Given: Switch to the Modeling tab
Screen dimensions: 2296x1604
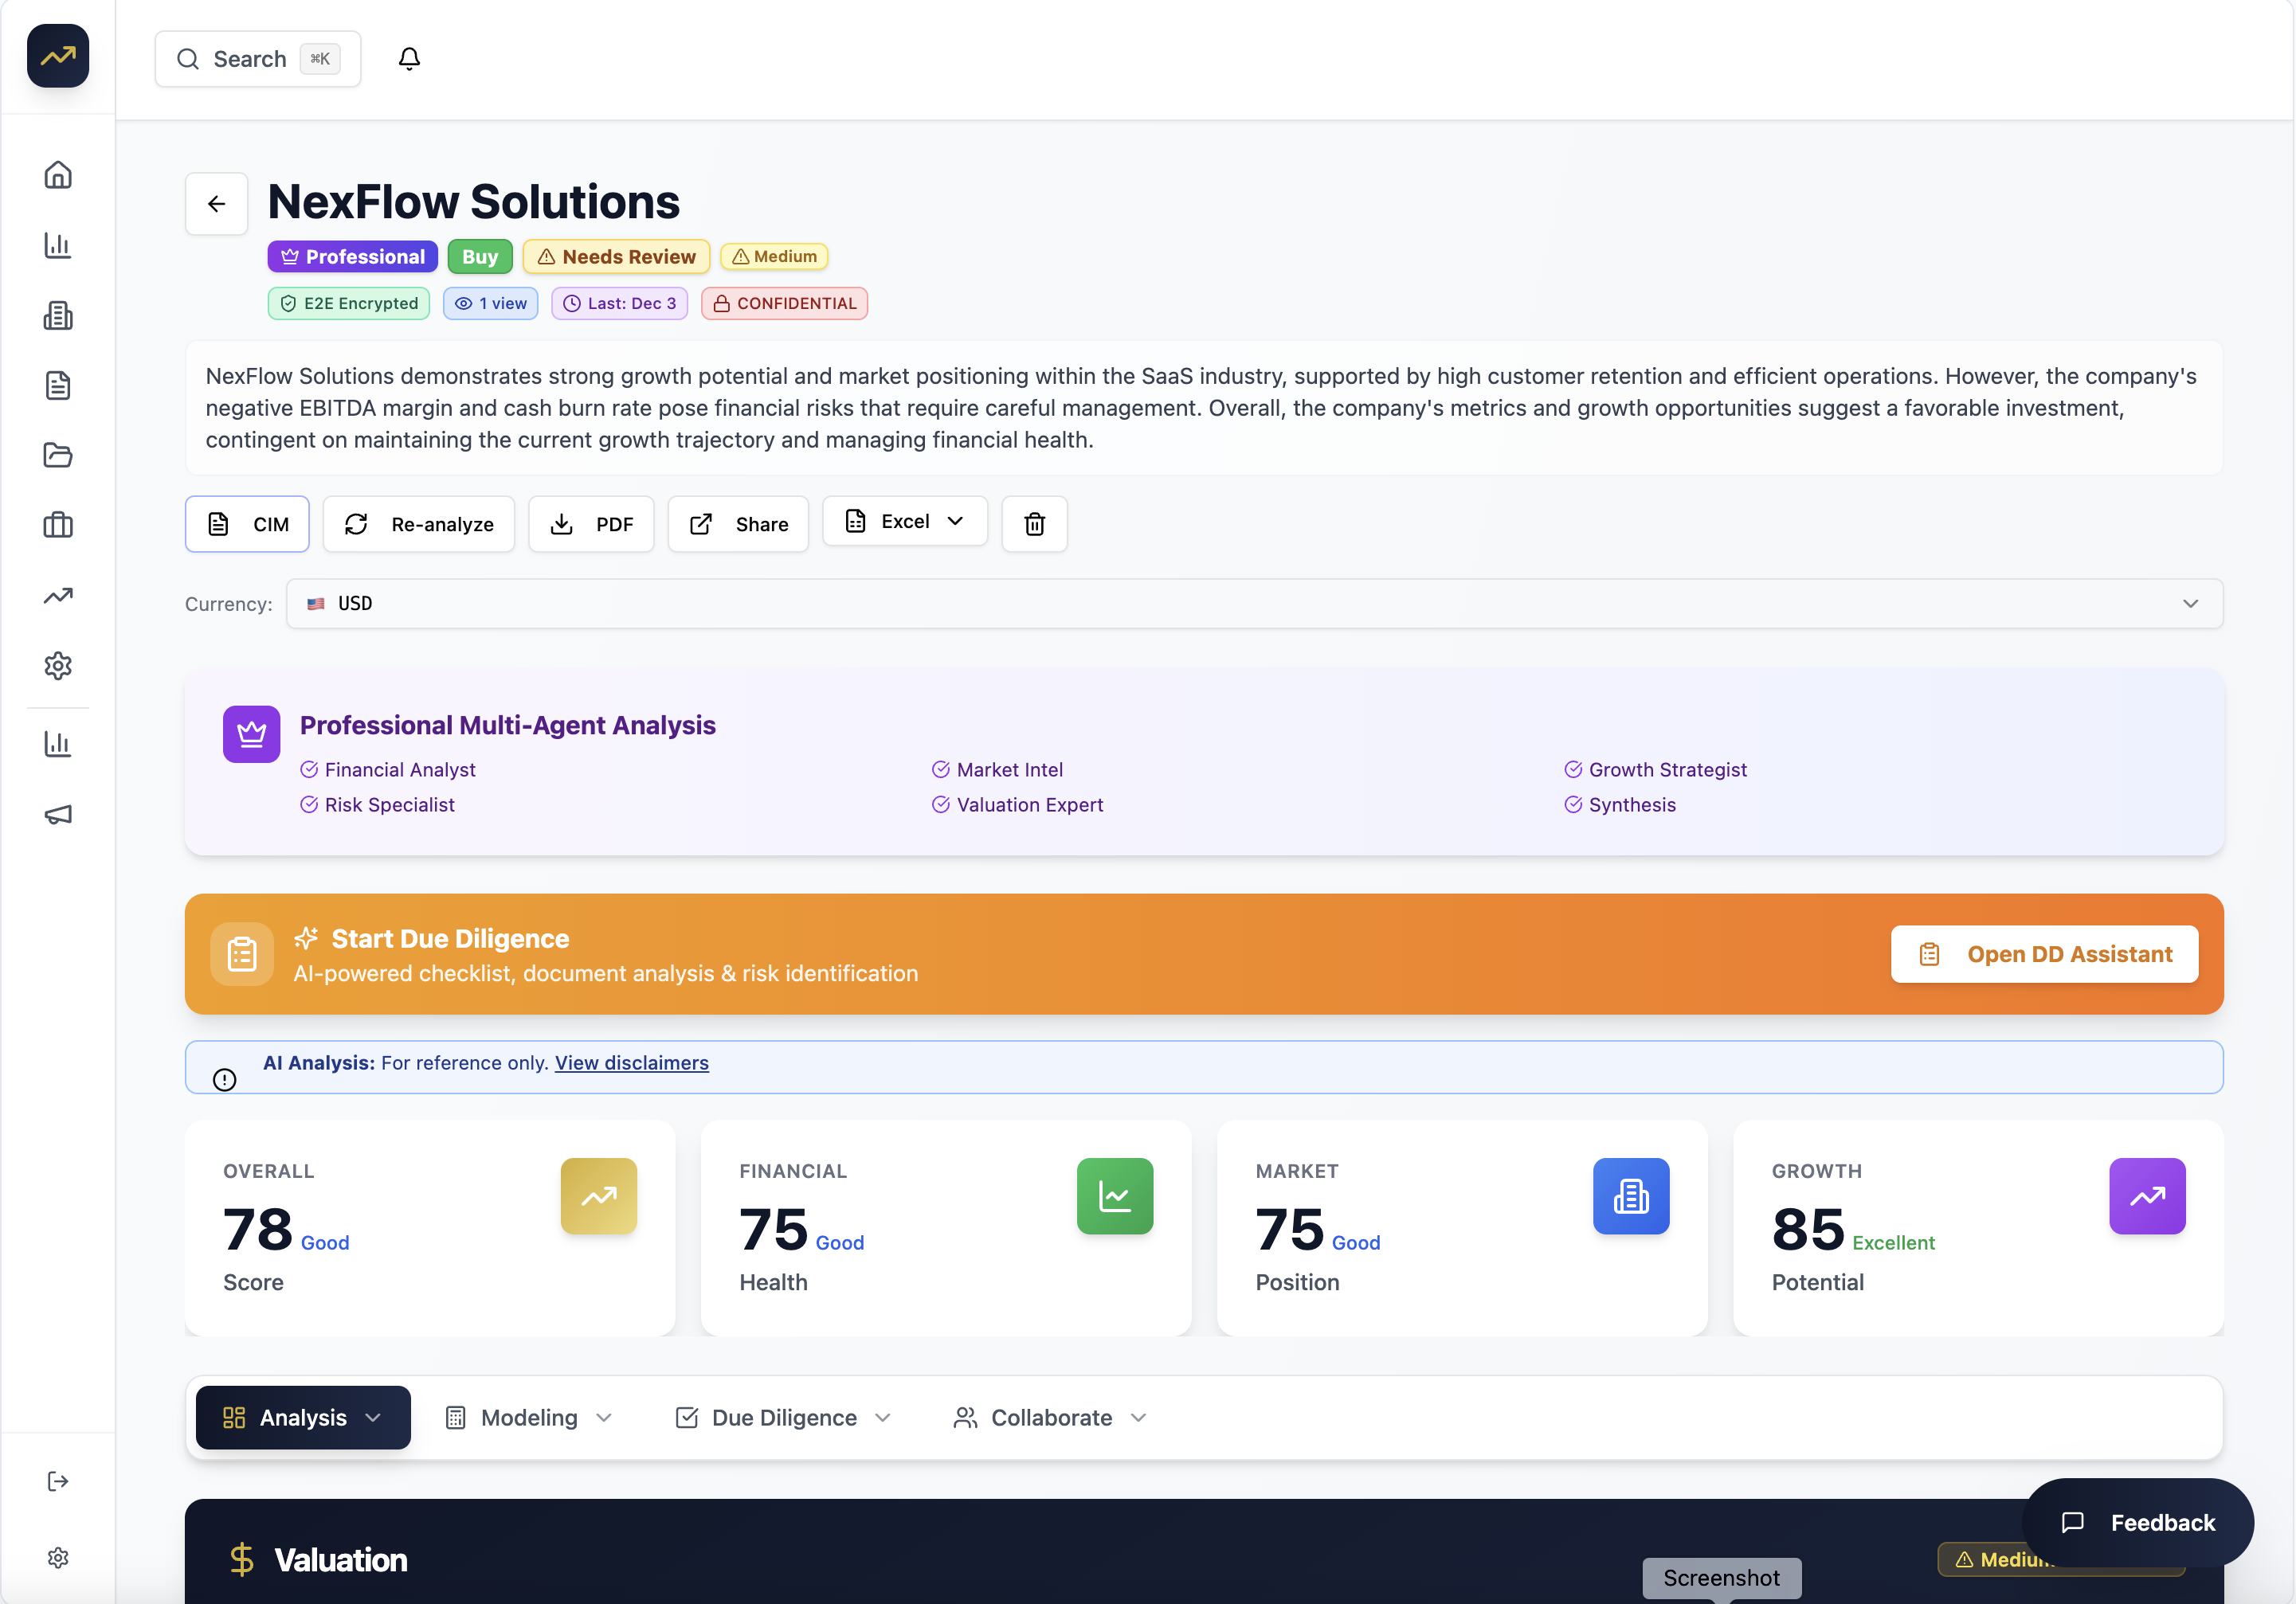Looking at the screenshot, I should [528, 1417].
